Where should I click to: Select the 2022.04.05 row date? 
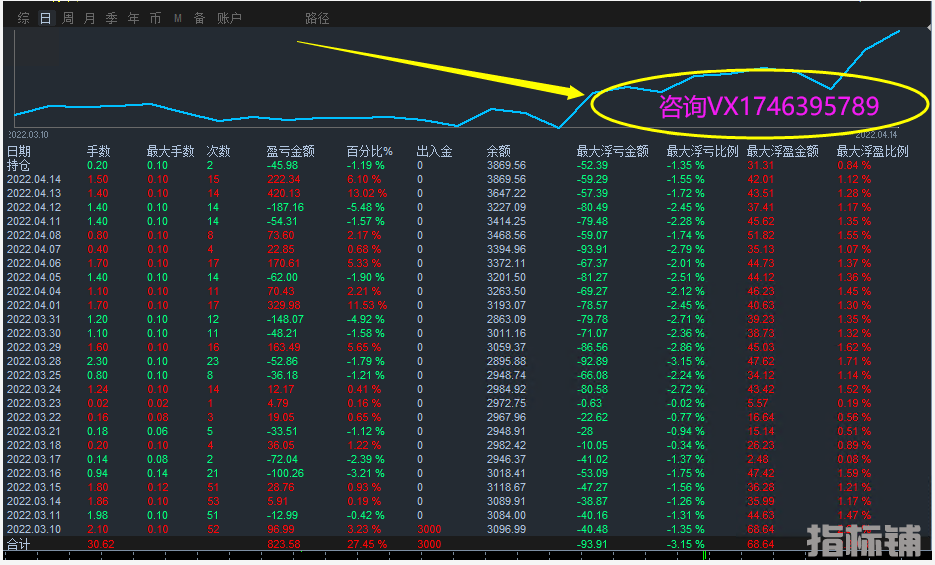coord(33,277)
